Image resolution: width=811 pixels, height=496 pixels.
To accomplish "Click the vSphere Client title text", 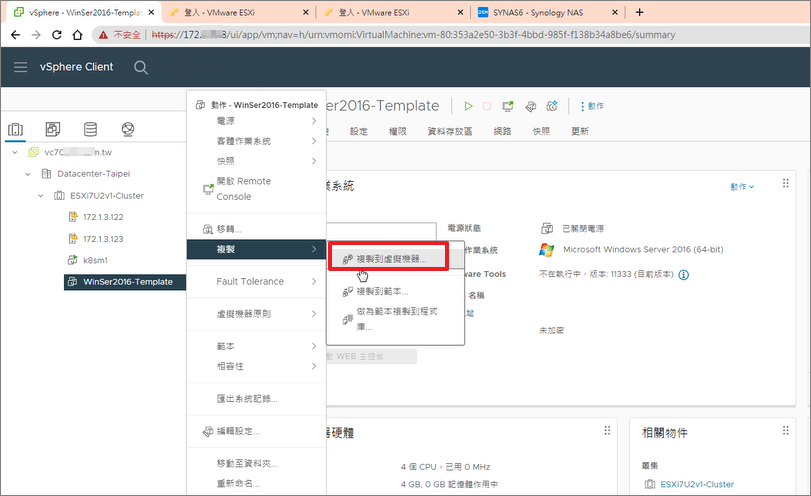I will [77, 67].
